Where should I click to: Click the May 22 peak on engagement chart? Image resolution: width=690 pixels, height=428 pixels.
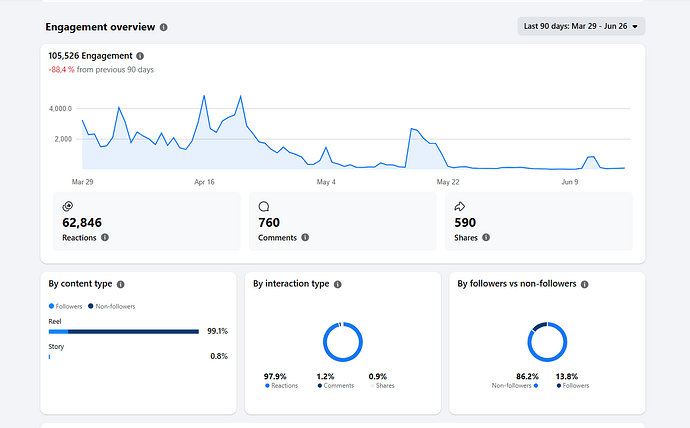(x=411, y=128)
